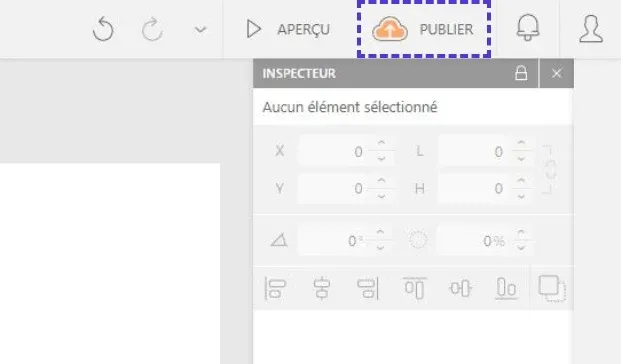This screenshot has width=621, height=364.
Task: Click the redo arrow icon
Action: pyautogui.click(x=152, y=29)
